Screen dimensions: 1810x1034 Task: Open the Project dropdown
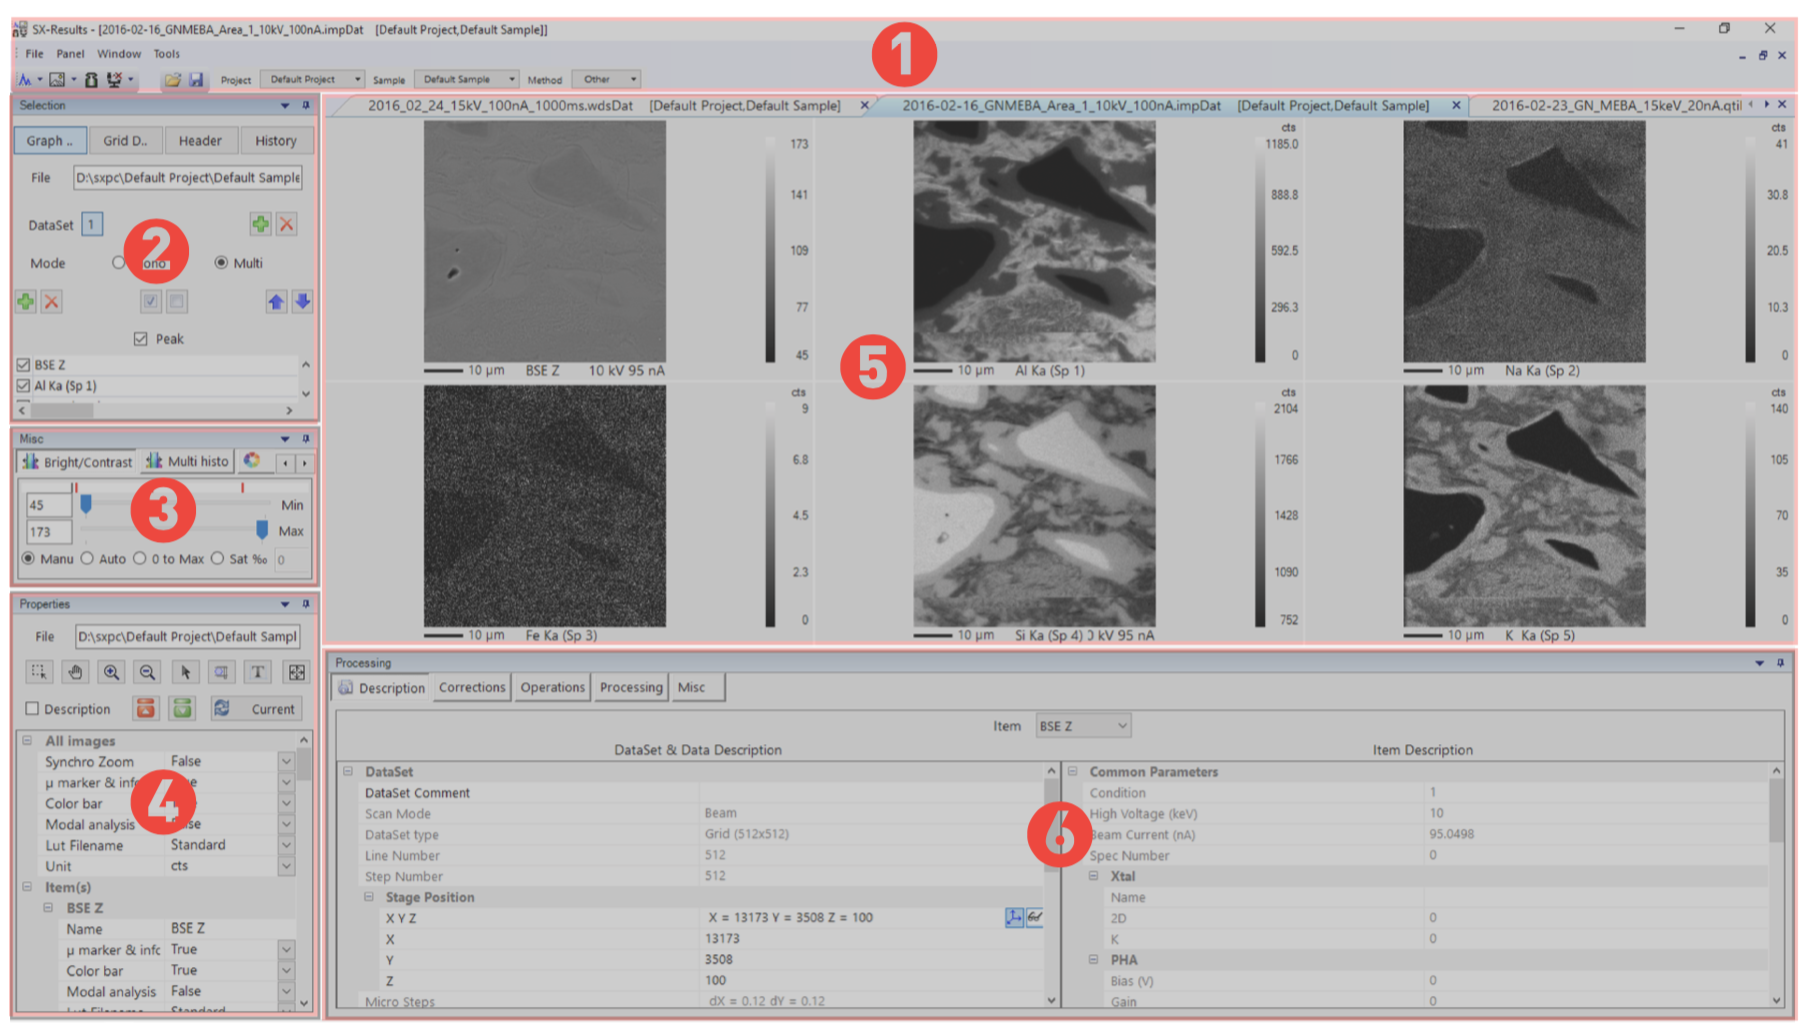312,80
